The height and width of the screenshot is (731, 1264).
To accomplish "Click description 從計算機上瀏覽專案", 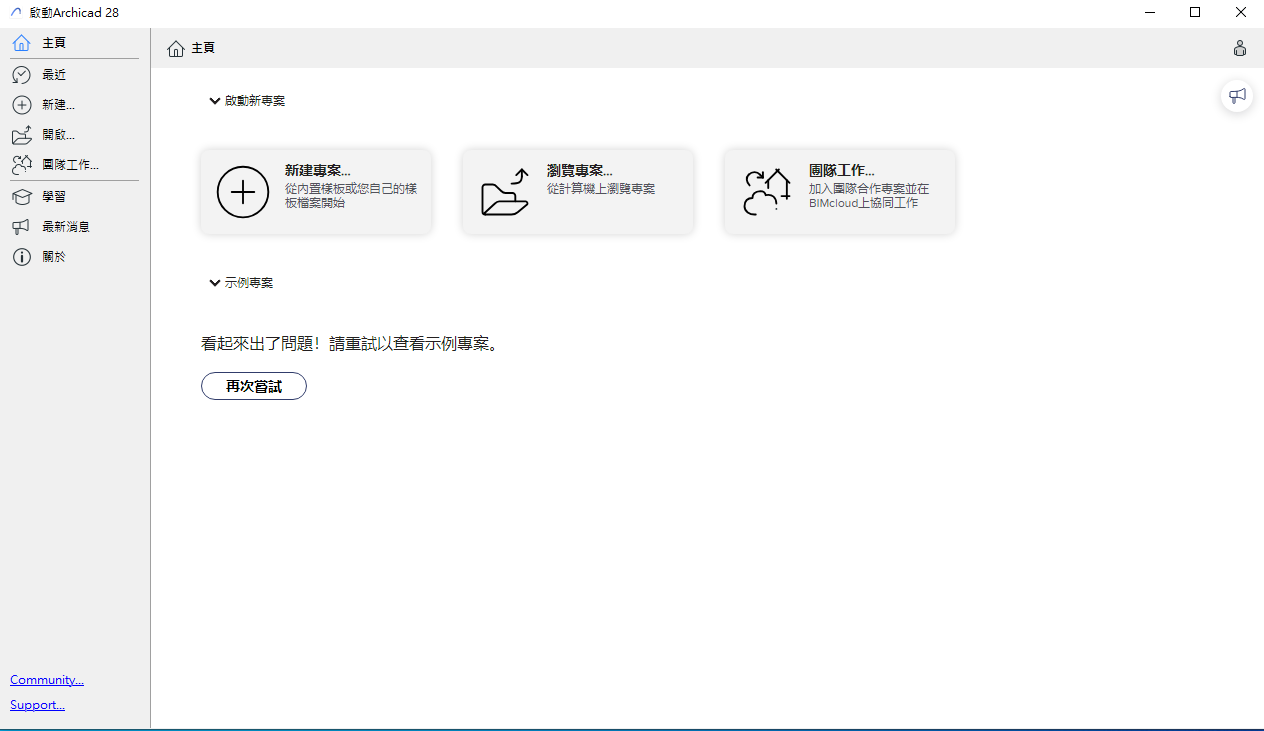I will pyautogui.click(x=601, y=188).
